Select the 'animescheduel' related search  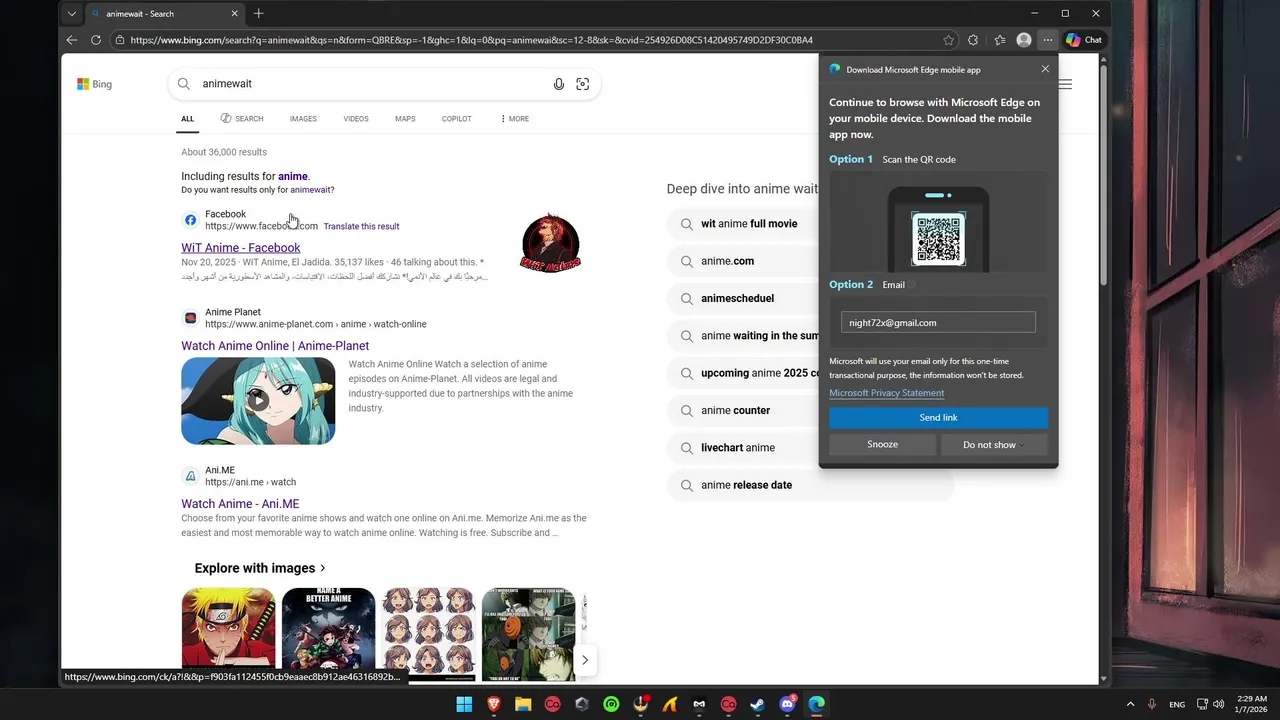pos(737,298)
